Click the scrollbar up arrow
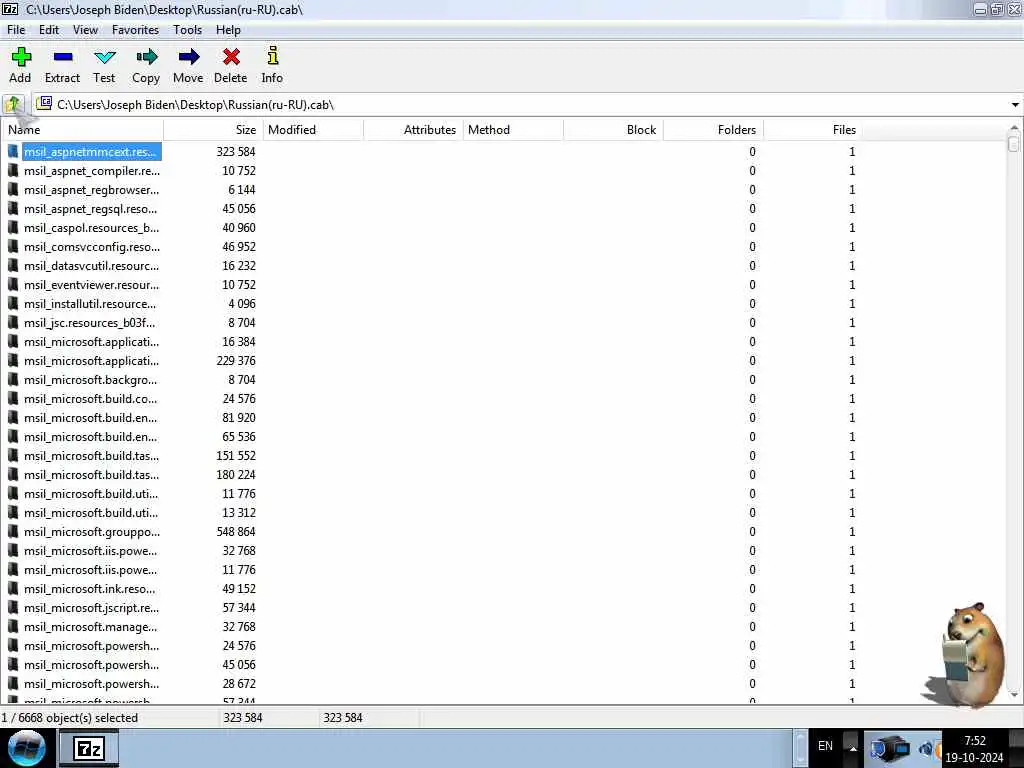This screenshot has height=768, width=1024. (x=1014, y=127)
